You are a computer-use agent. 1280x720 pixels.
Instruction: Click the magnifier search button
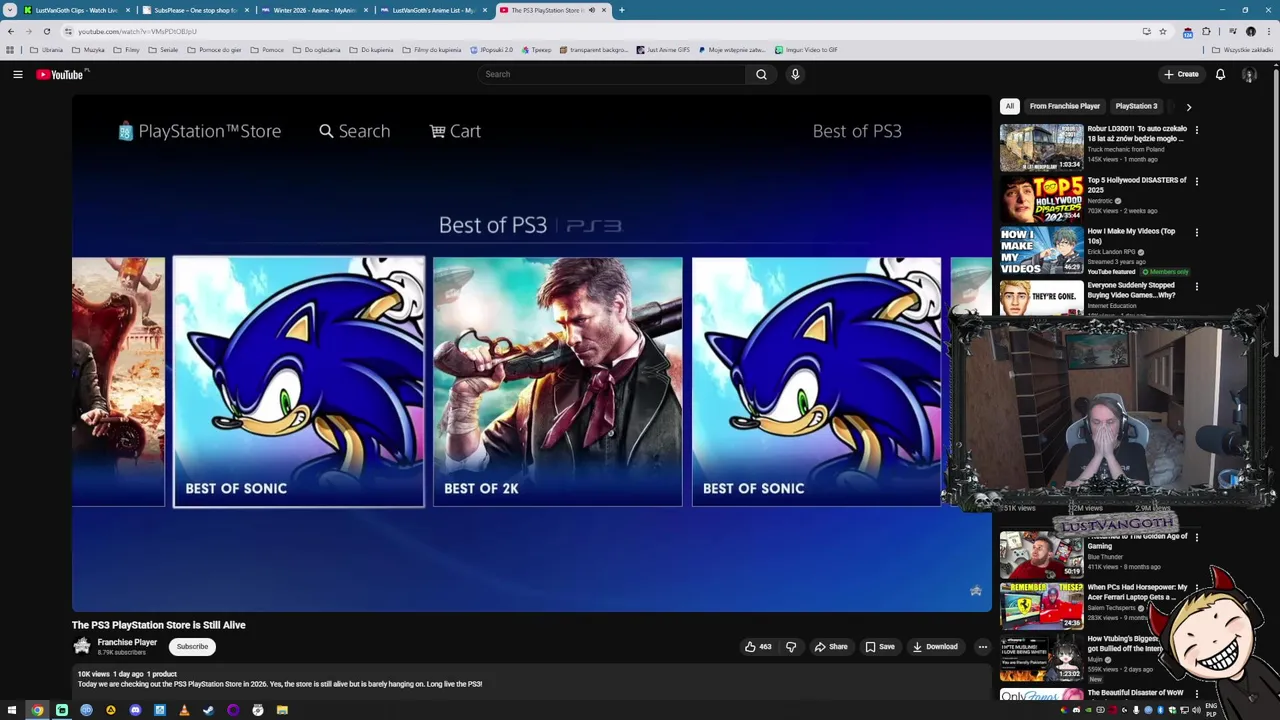[761, 74]
